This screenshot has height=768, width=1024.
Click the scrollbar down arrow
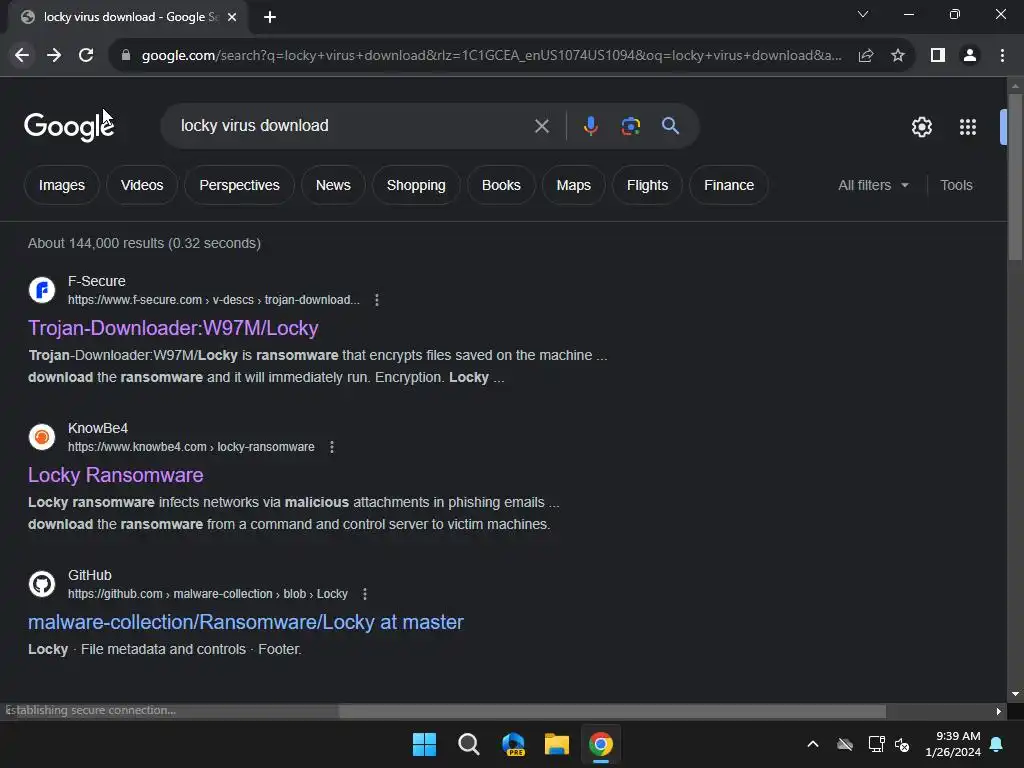1015,694
